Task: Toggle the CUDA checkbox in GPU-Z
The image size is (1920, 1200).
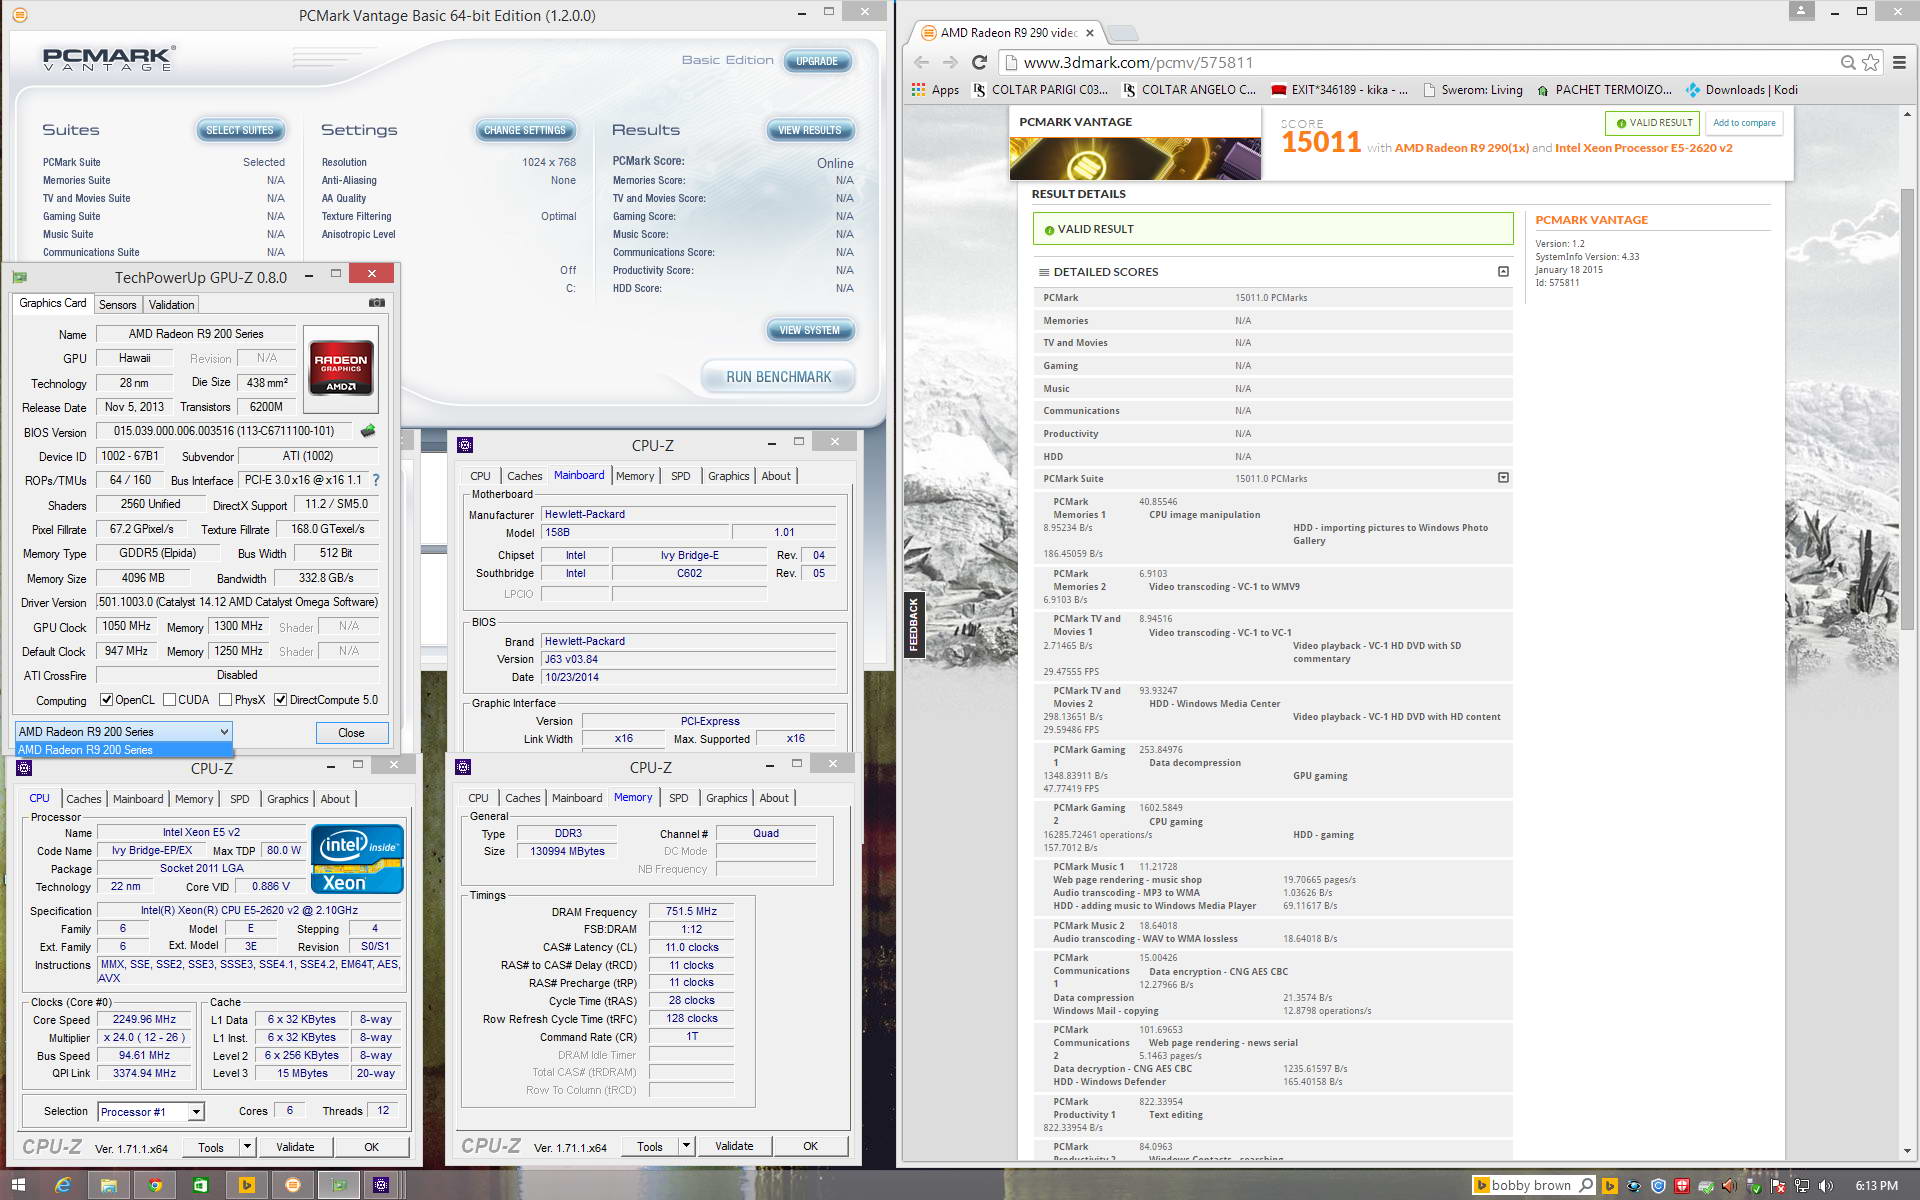Action: (x=169, y=700)
